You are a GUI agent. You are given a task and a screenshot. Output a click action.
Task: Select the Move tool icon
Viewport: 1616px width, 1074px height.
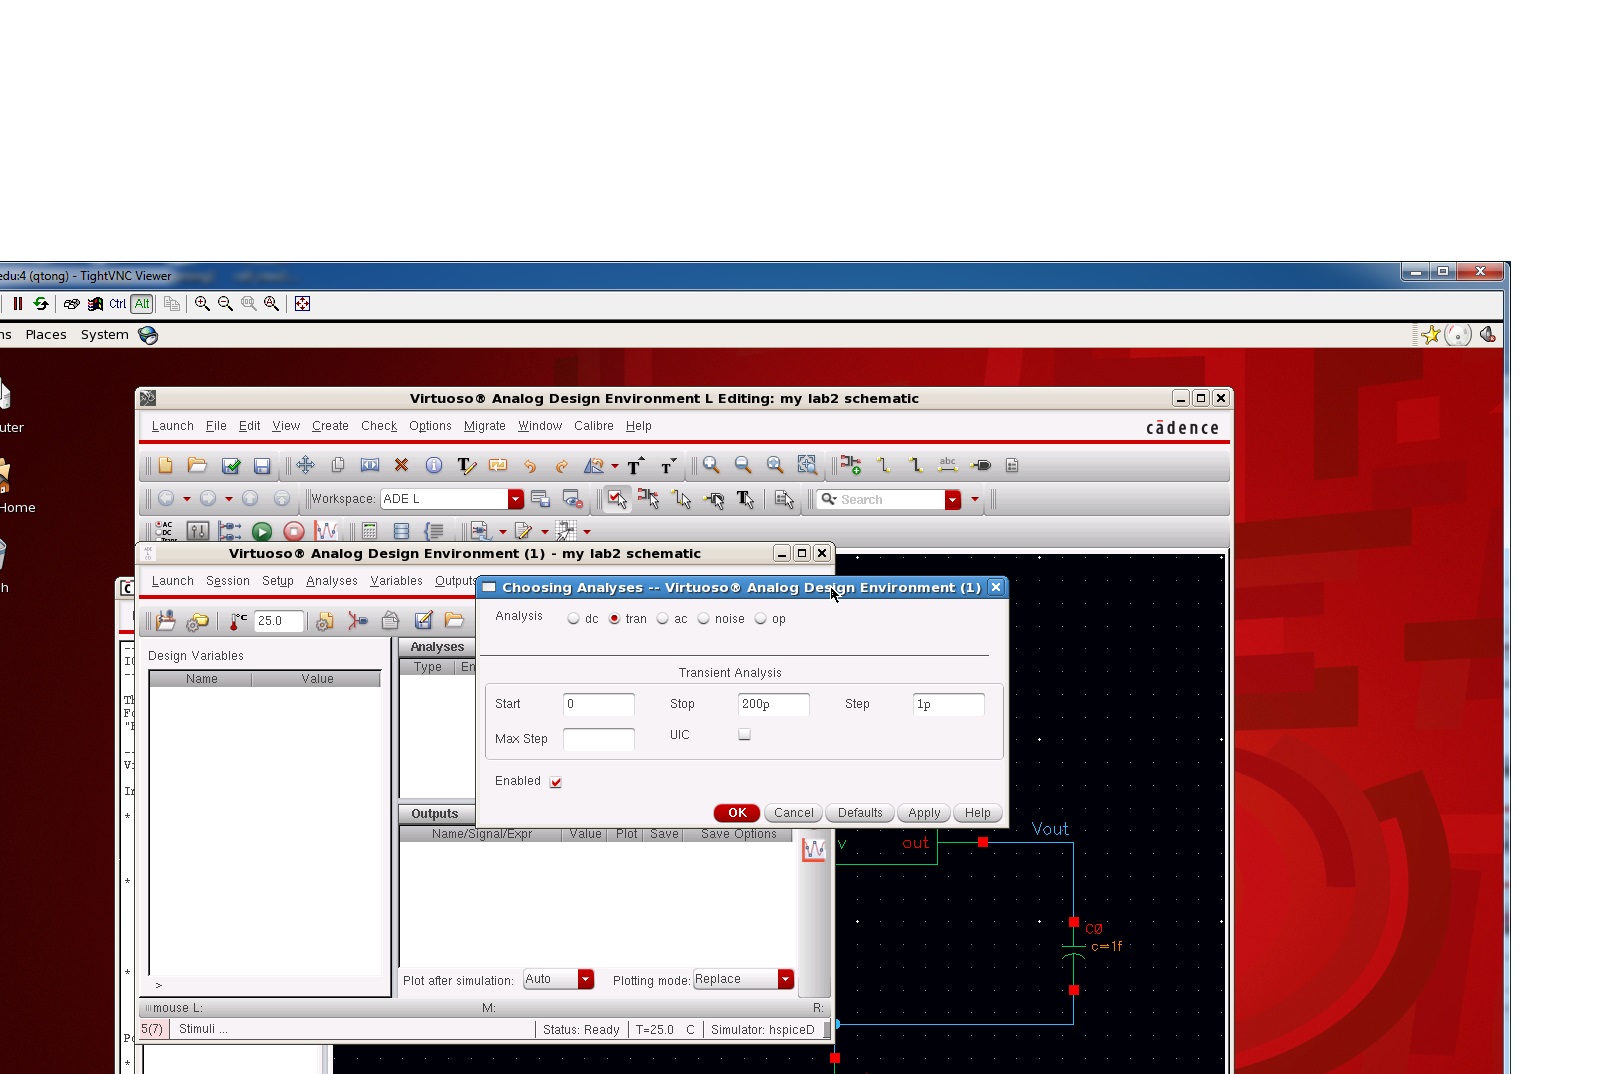coord(306,465)
